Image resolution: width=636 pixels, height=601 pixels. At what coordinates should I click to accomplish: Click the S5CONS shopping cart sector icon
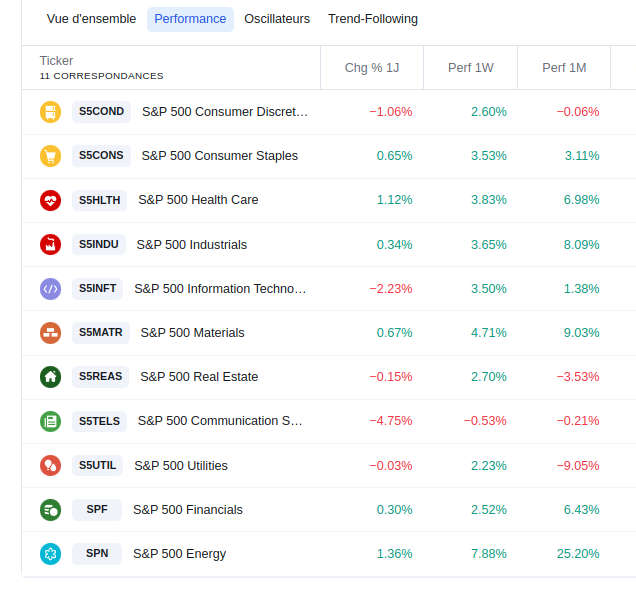pyautogui.click(x=50, y=156)
